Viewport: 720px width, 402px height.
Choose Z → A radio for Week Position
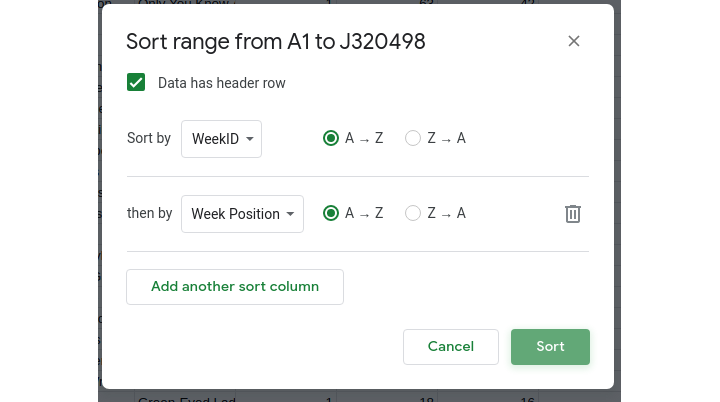tap(413, 213)
